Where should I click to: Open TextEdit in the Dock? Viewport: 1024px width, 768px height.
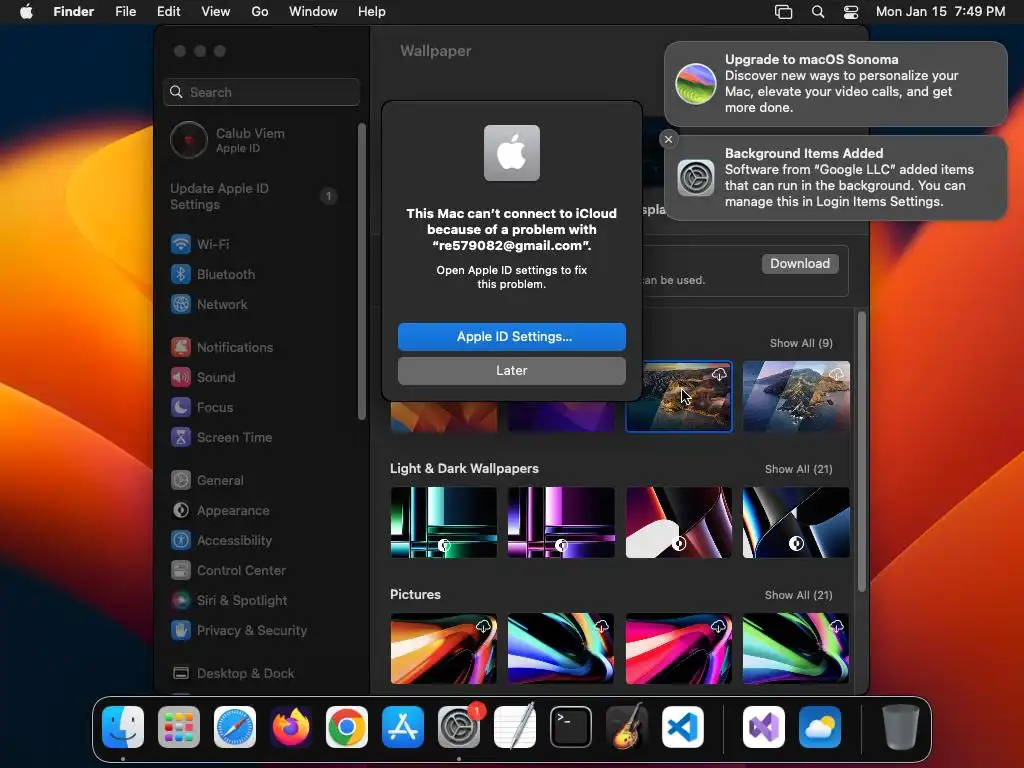pos(515,727)
